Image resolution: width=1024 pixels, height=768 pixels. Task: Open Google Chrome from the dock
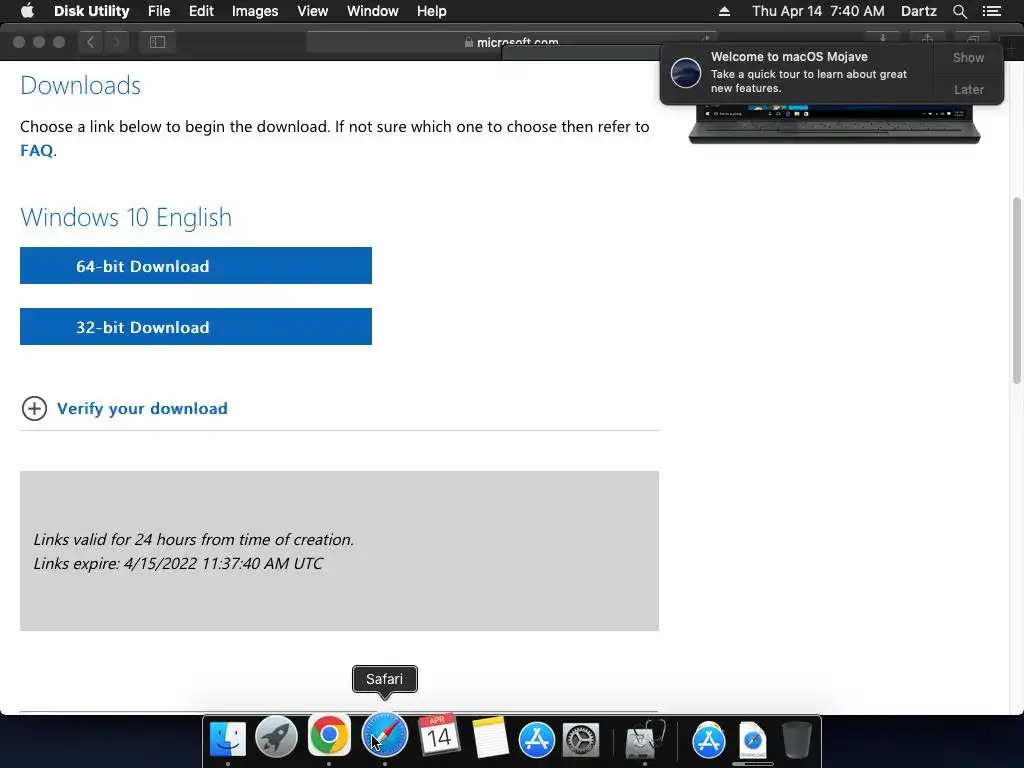329,735
